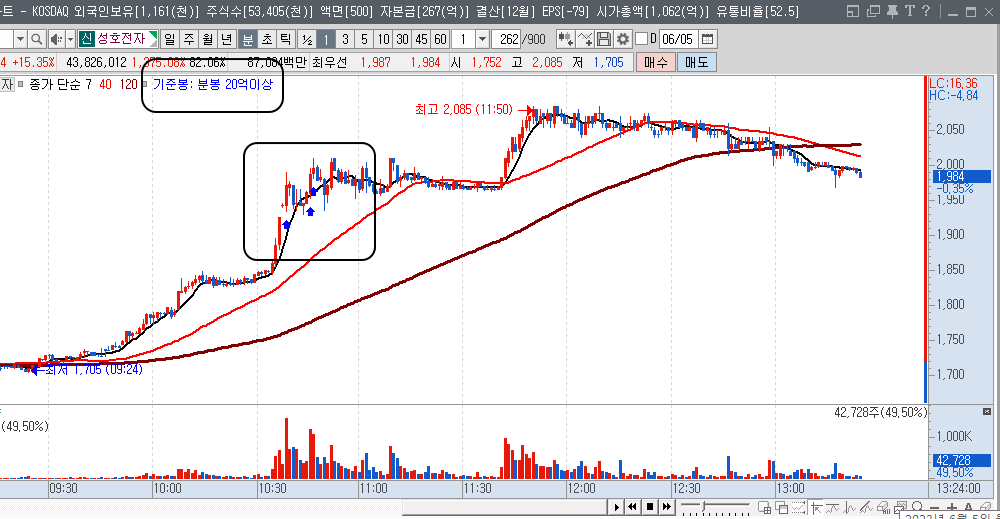This screenshot has width=1000, height=519.
Task: Click the duplicate window icon in title bar
Action: click(x=873, y=11)
